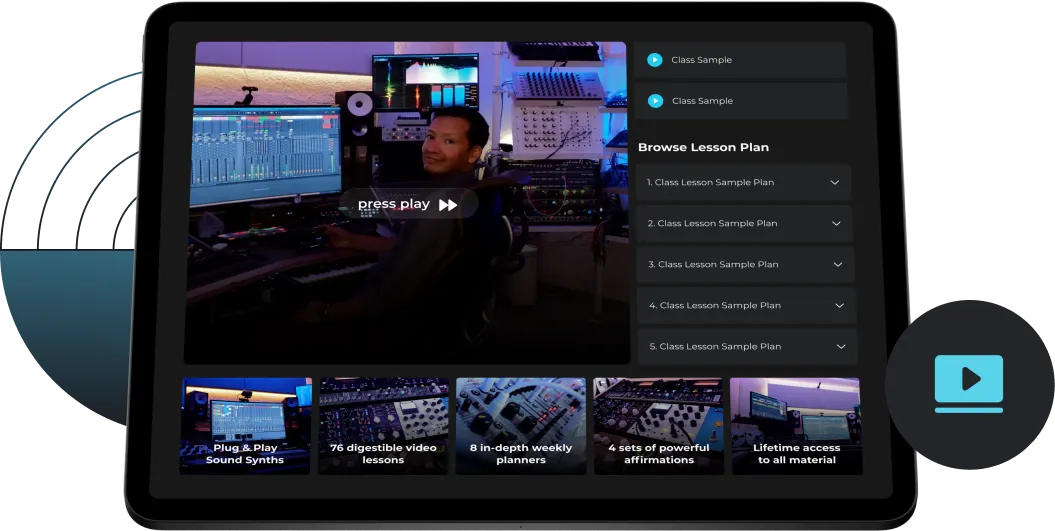Select the "1. Class Lesson Sample Plan" label
The width and height of the screenshot is (1055, 531).
click(710, 183)
